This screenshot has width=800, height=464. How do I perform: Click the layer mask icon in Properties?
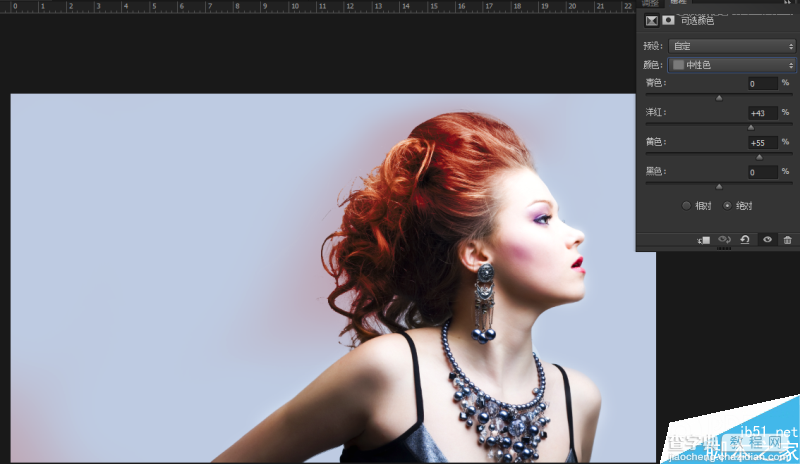tap(668, 20)
